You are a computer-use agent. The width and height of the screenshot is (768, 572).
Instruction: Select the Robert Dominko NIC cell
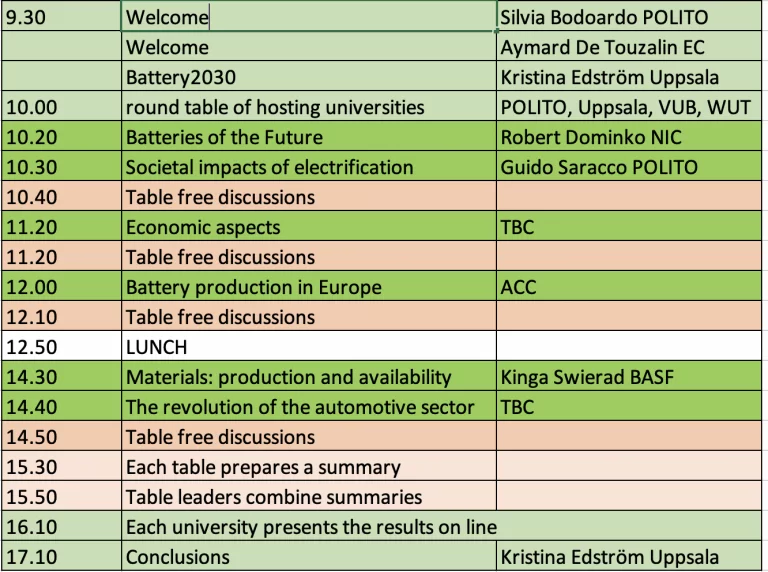(x=629, y=137)
